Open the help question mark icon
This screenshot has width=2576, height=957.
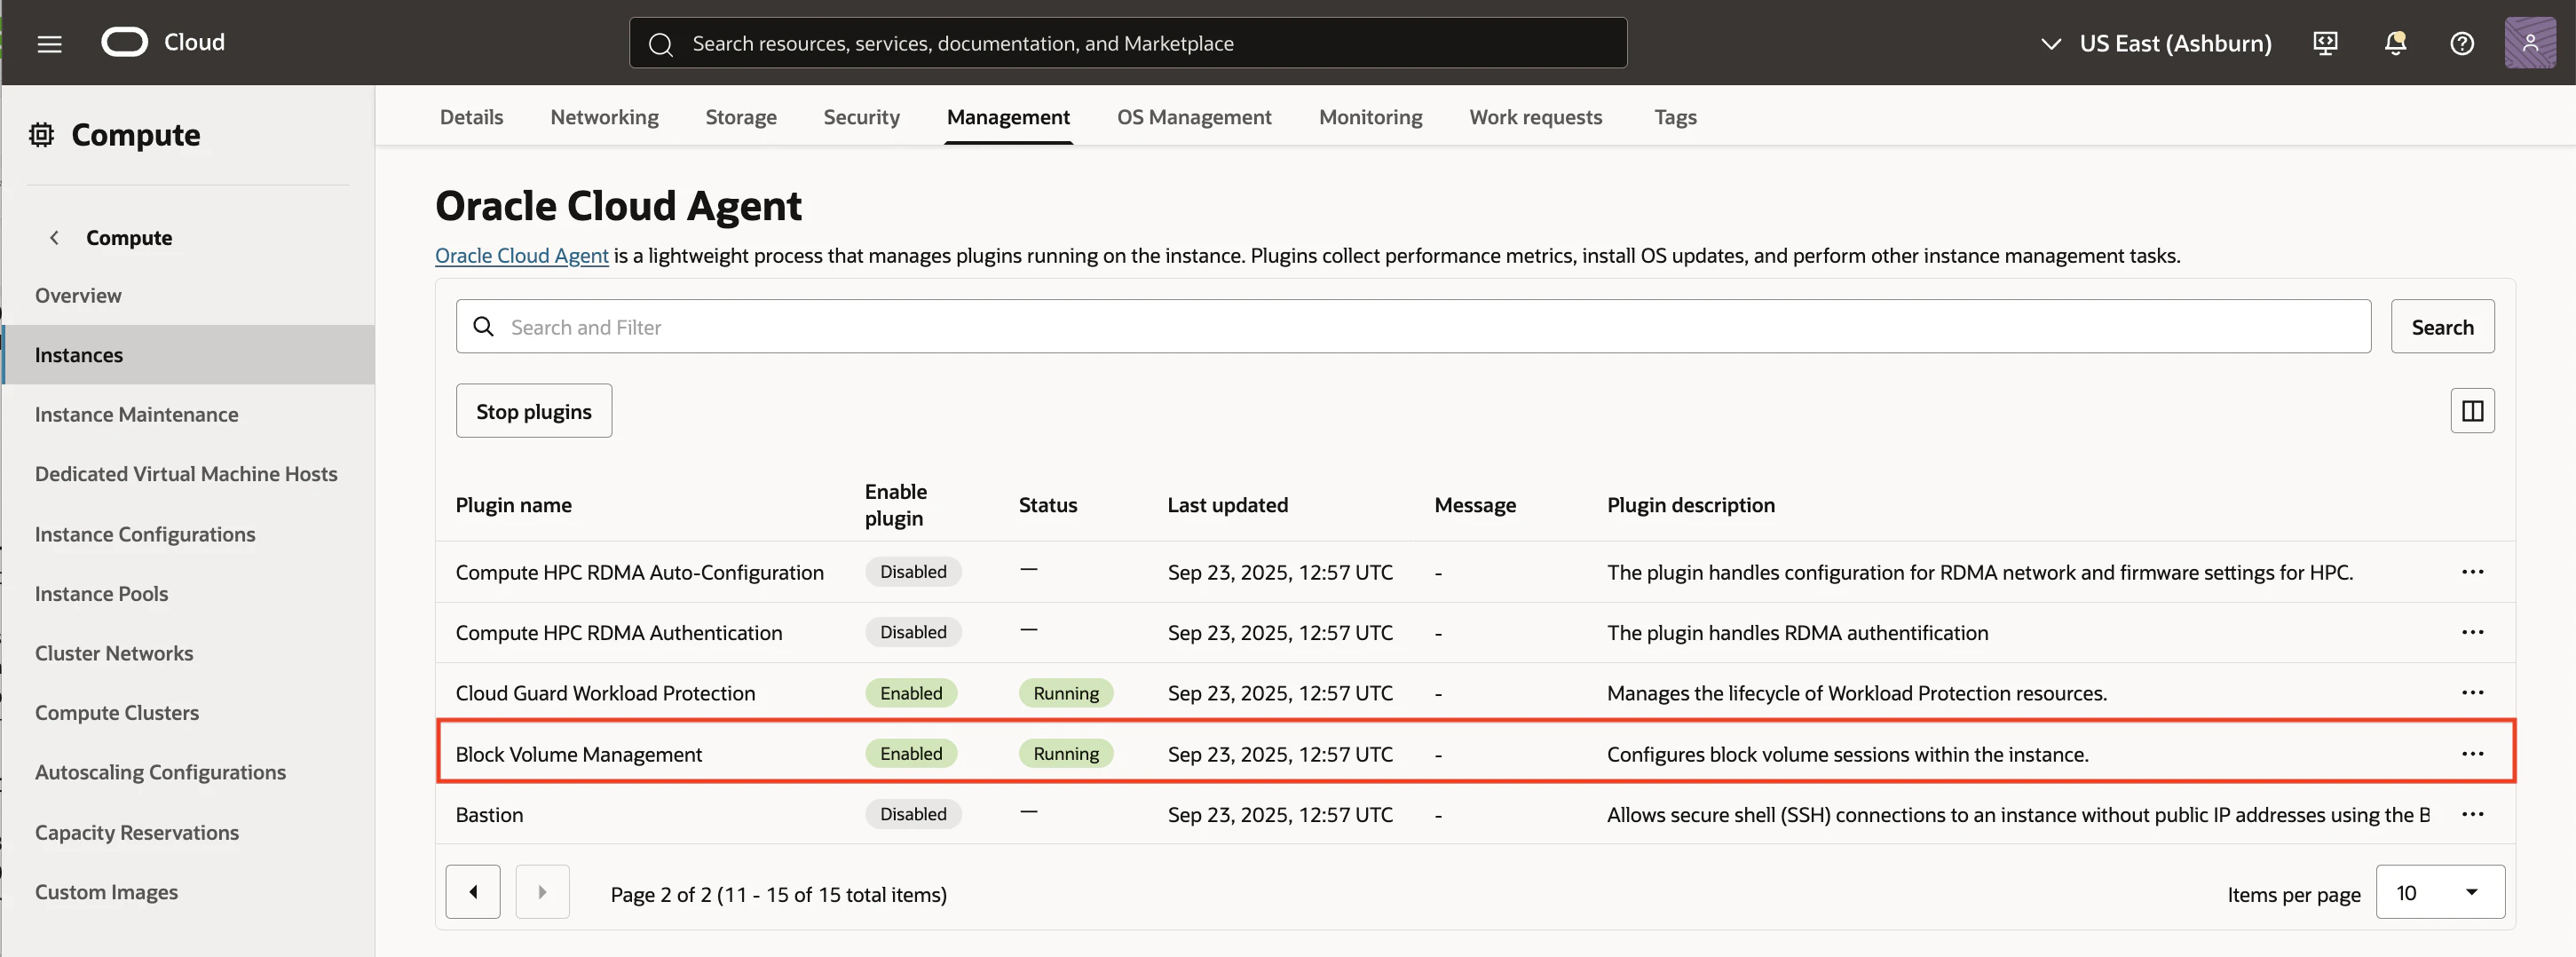pos(2462,43)
